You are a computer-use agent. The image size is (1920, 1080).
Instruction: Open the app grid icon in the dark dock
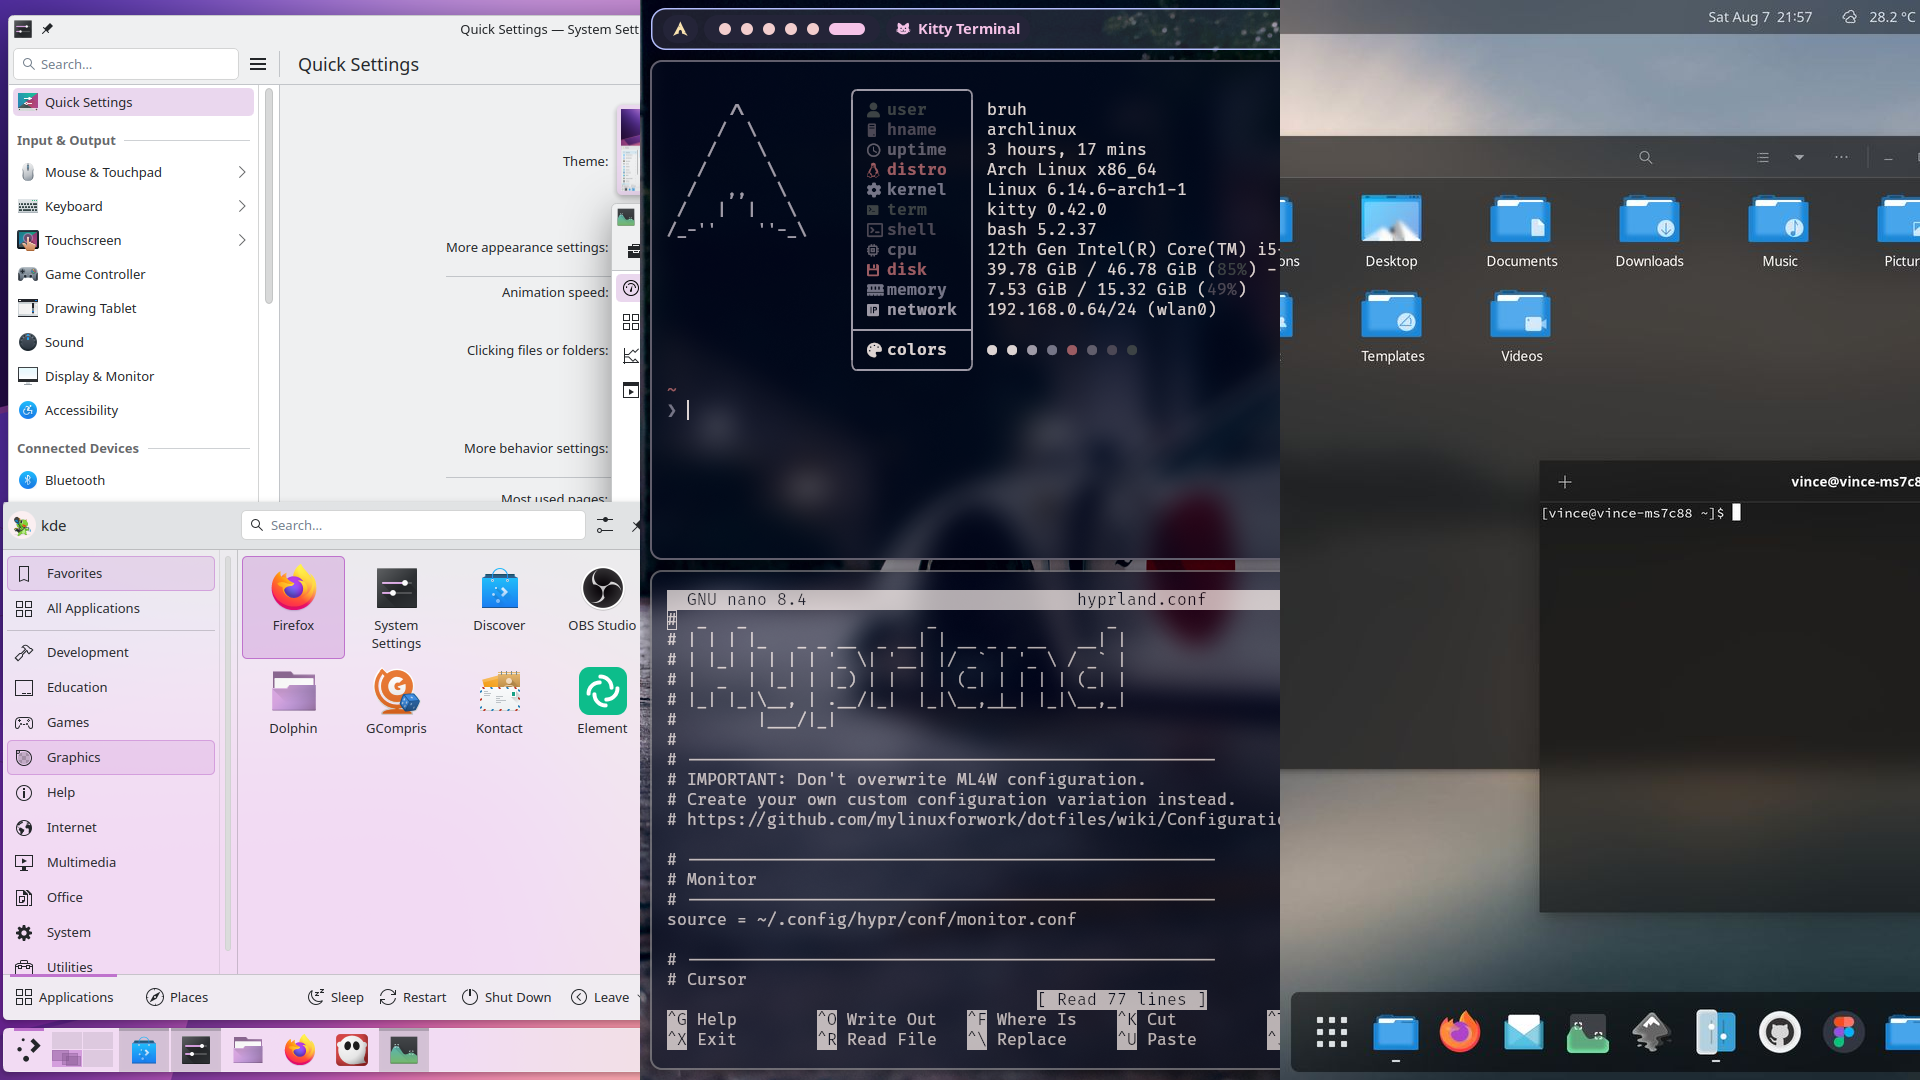pos(1332,1032)
